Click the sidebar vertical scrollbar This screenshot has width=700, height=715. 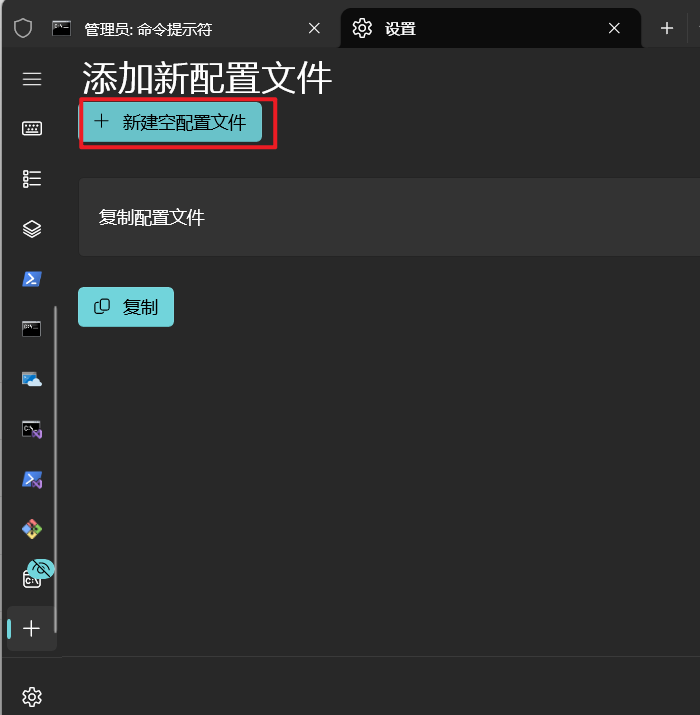(x=56, y=470)
